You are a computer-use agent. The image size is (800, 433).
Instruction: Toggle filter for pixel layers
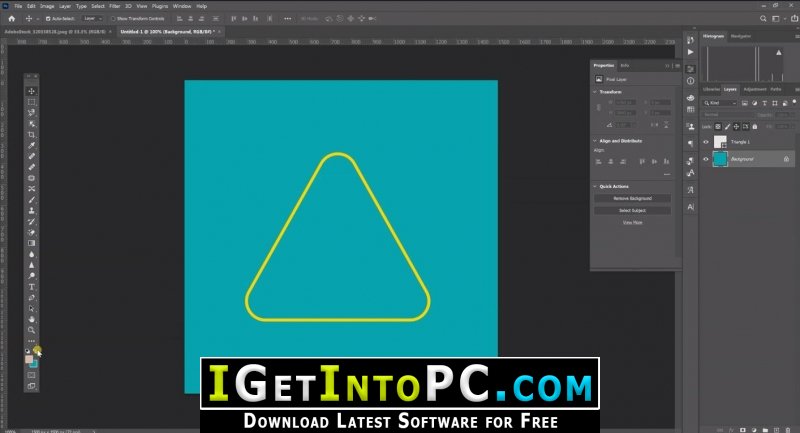point(745,103)
